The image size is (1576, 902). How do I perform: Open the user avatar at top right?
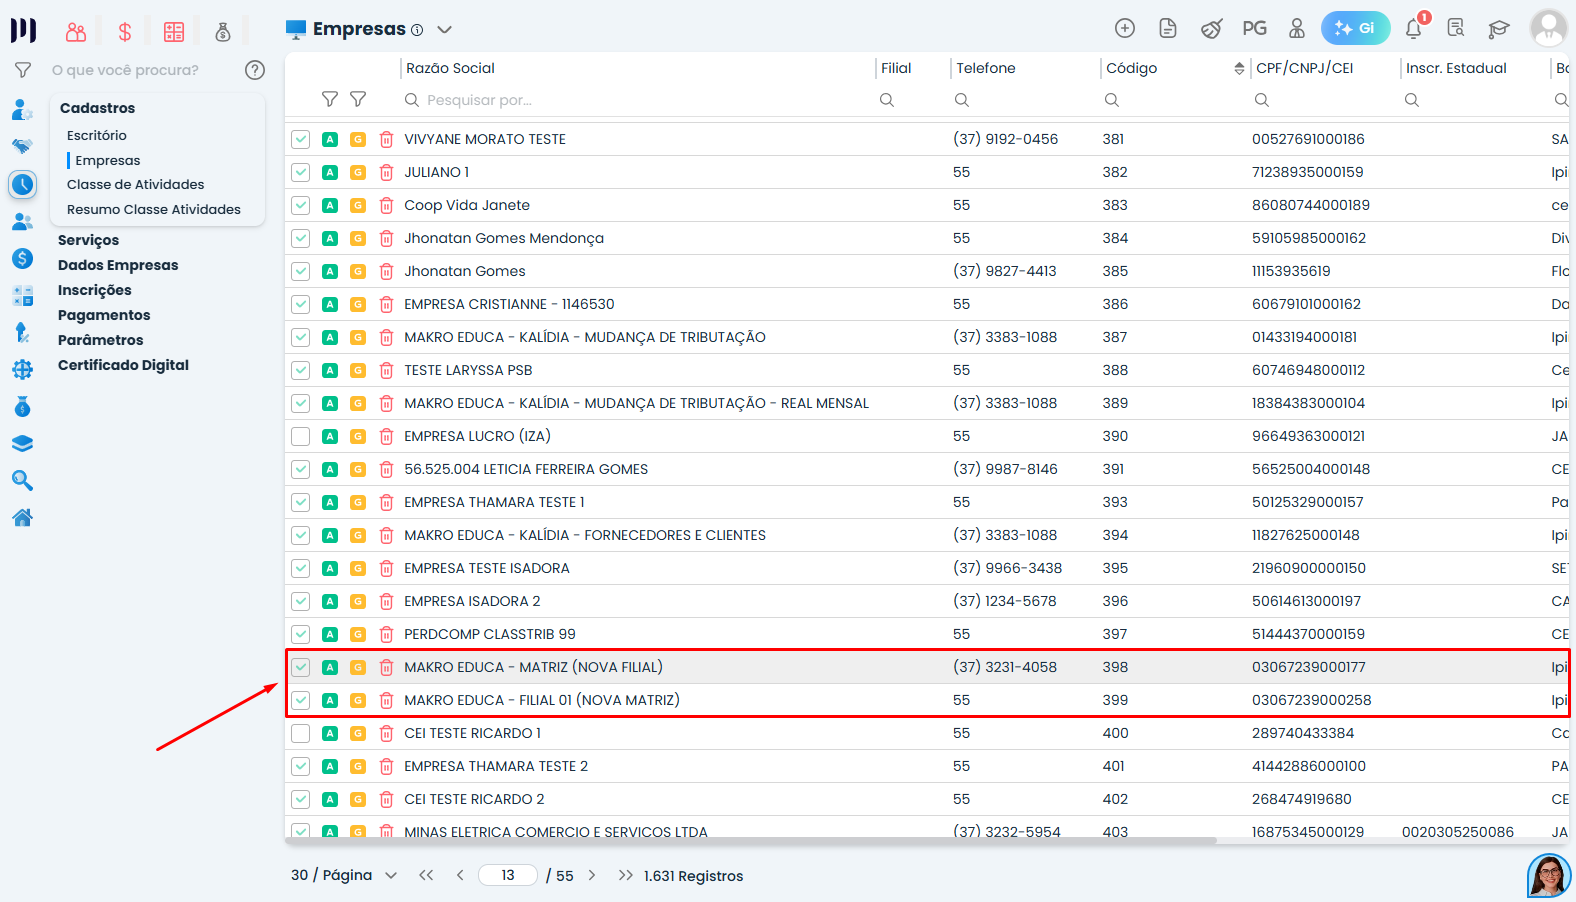(x=1548, y=28)
